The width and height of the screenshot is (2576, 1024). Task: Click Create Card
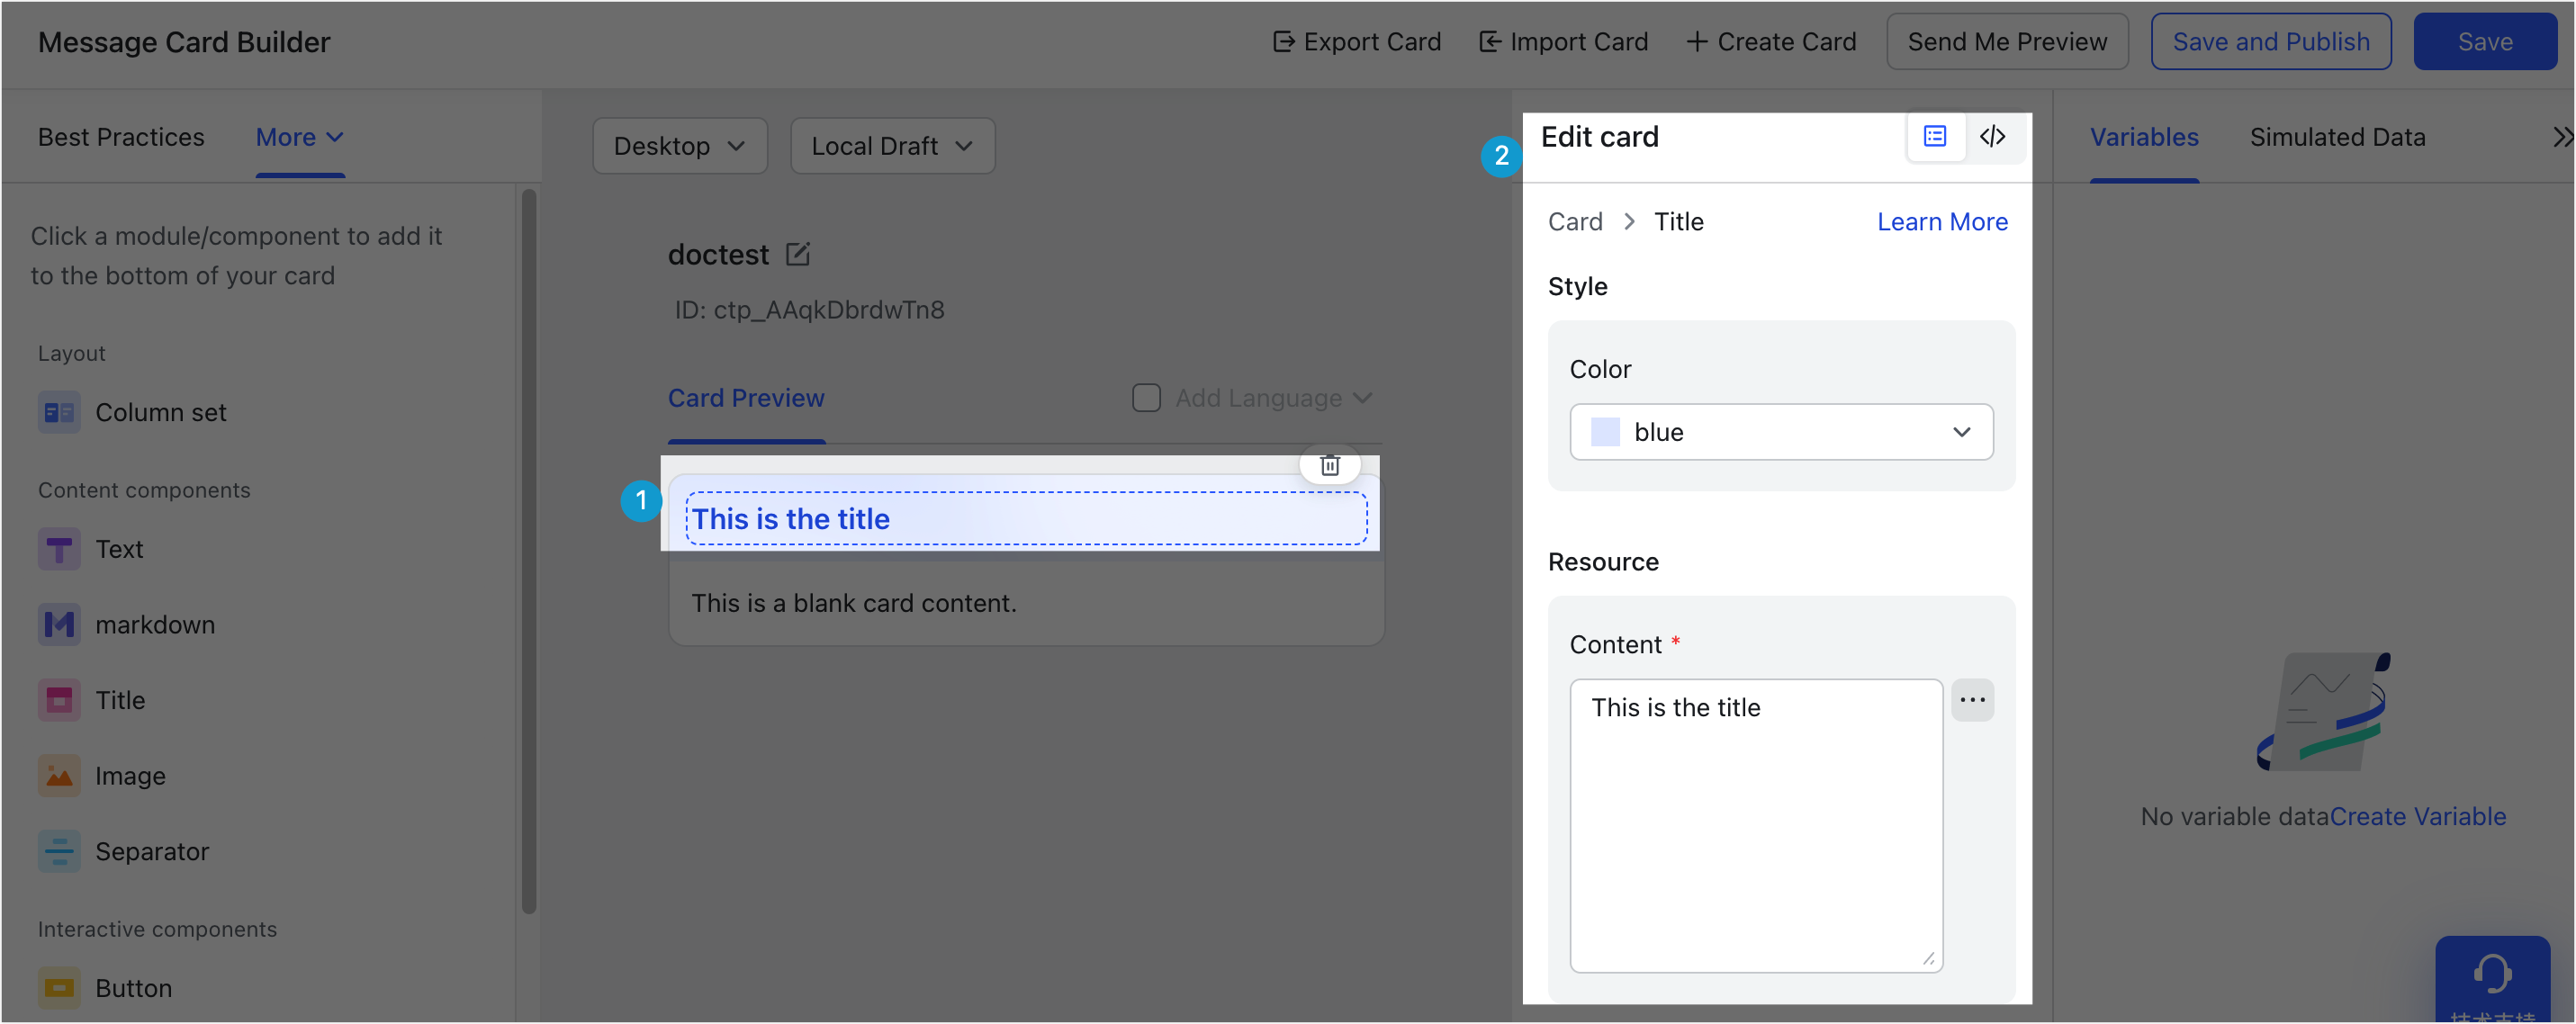point(1771,42)
